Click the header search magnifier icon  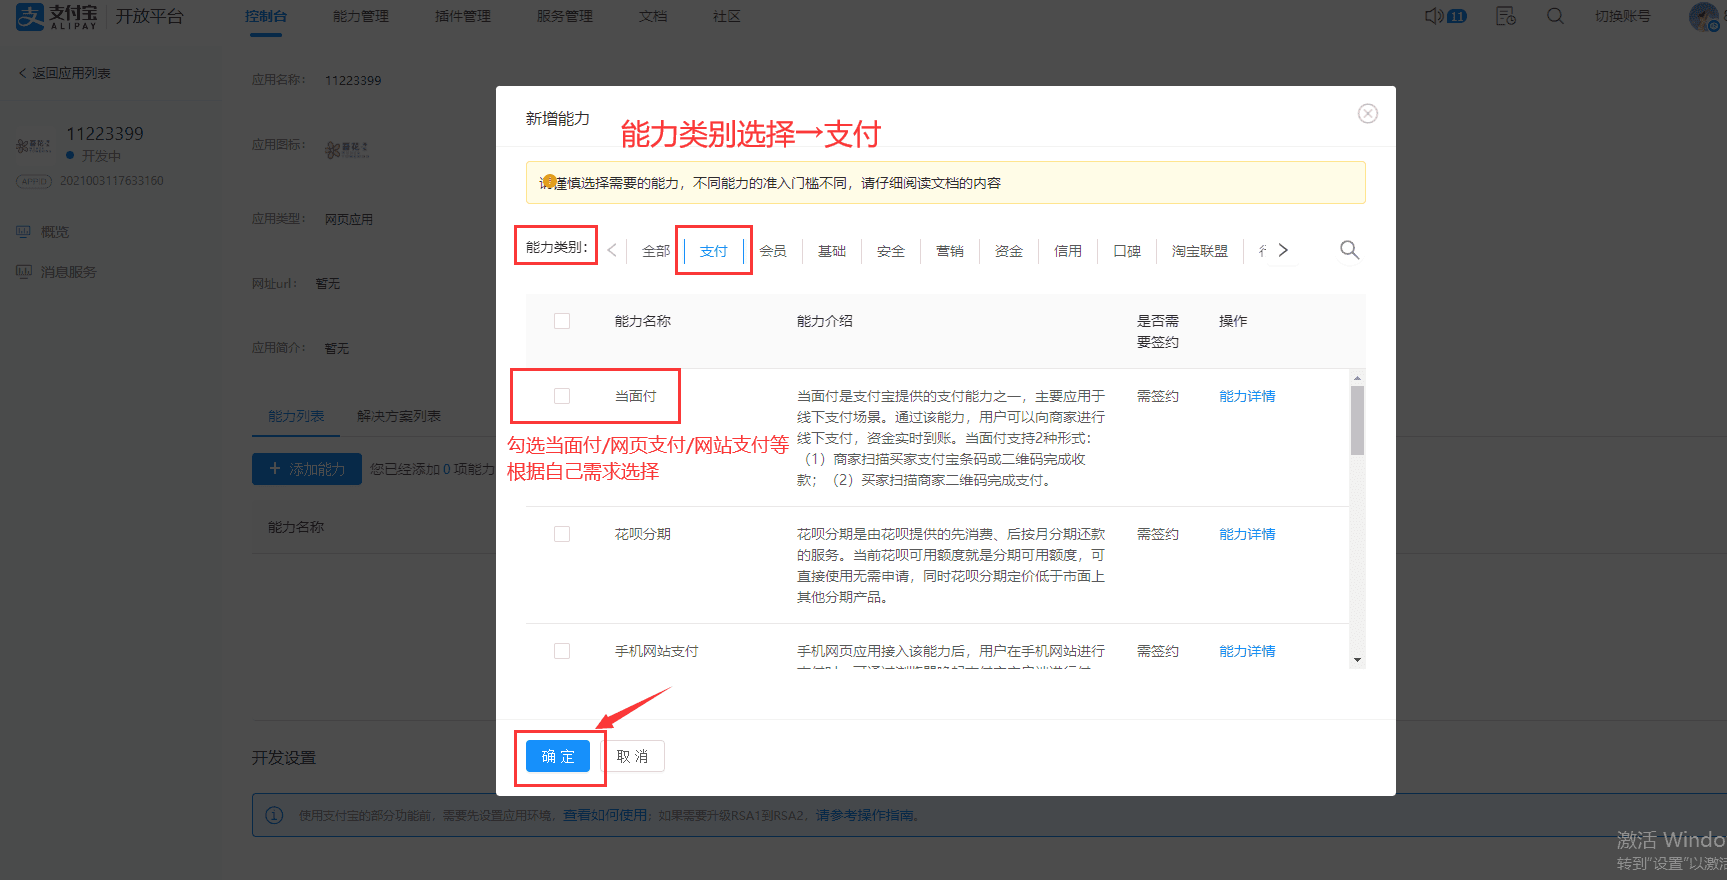(x=1555, y=16)
